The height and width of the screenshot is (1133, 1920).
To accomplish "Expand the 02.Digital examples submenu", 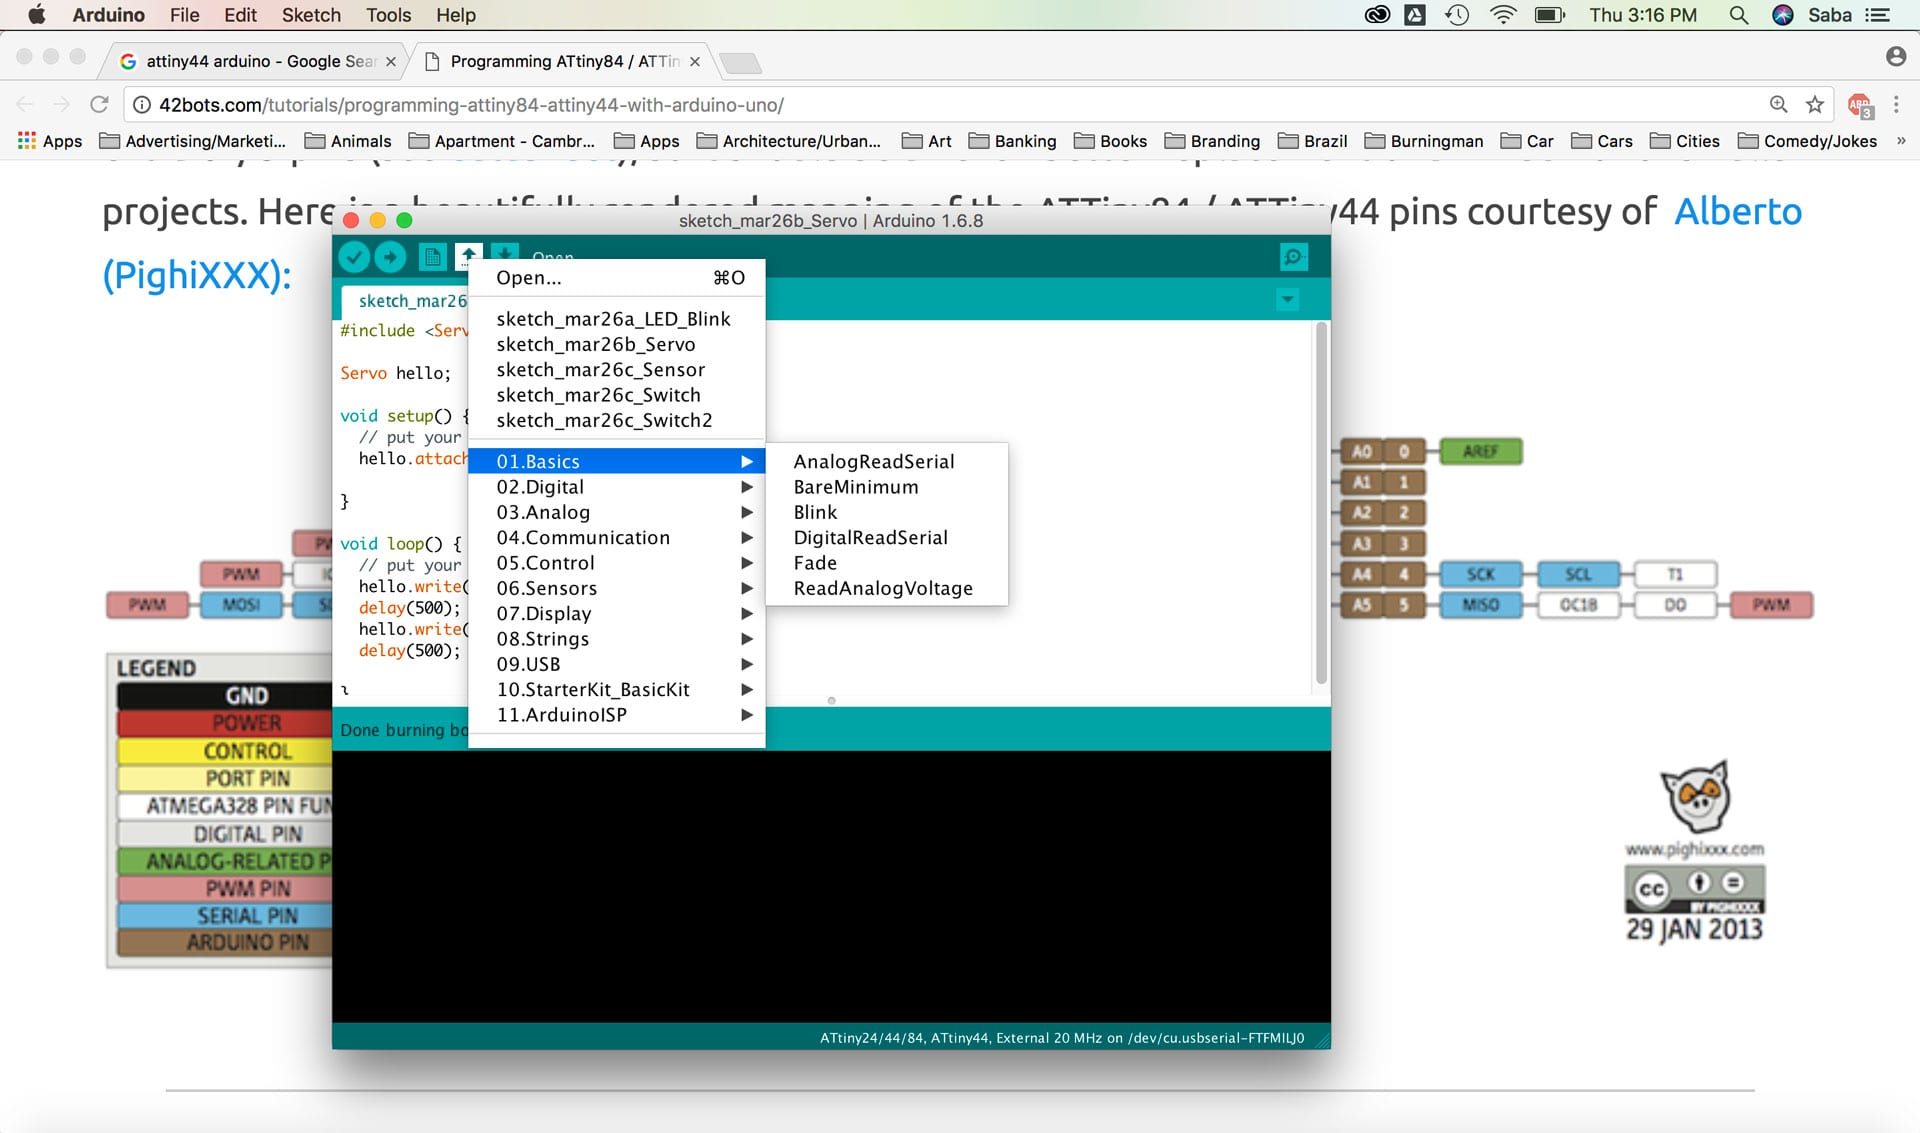I will pyautogui.click(x=617, y=487).
